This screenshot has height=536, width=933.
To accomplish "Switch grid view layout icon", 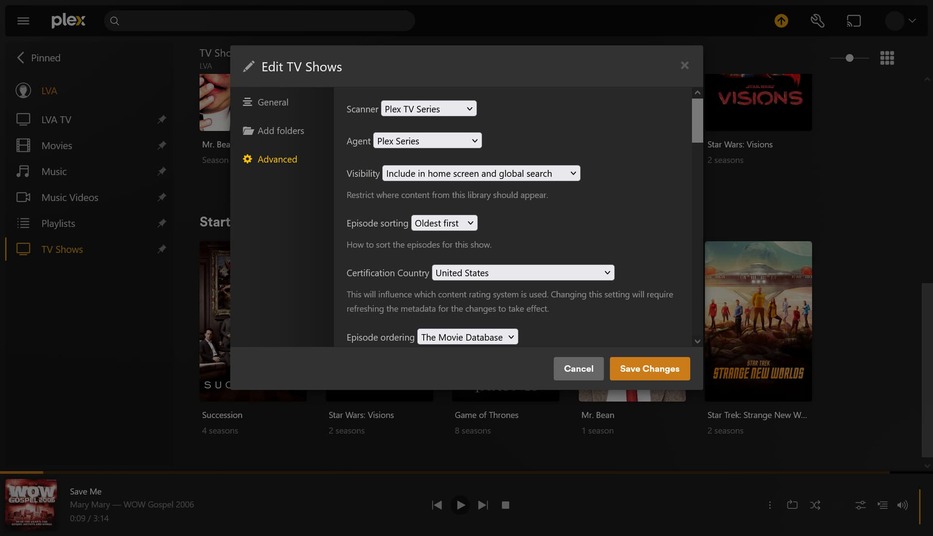I will (887, 58).
